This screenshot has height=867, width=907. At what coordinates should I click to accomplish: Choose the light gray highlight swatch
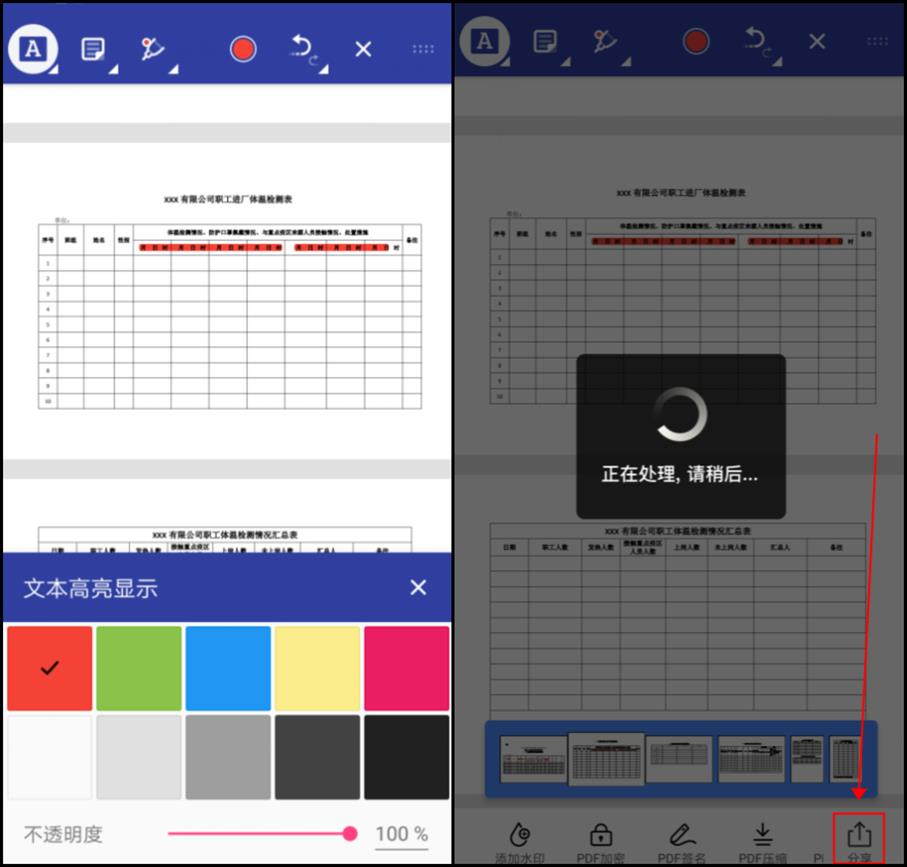(139, 757)
